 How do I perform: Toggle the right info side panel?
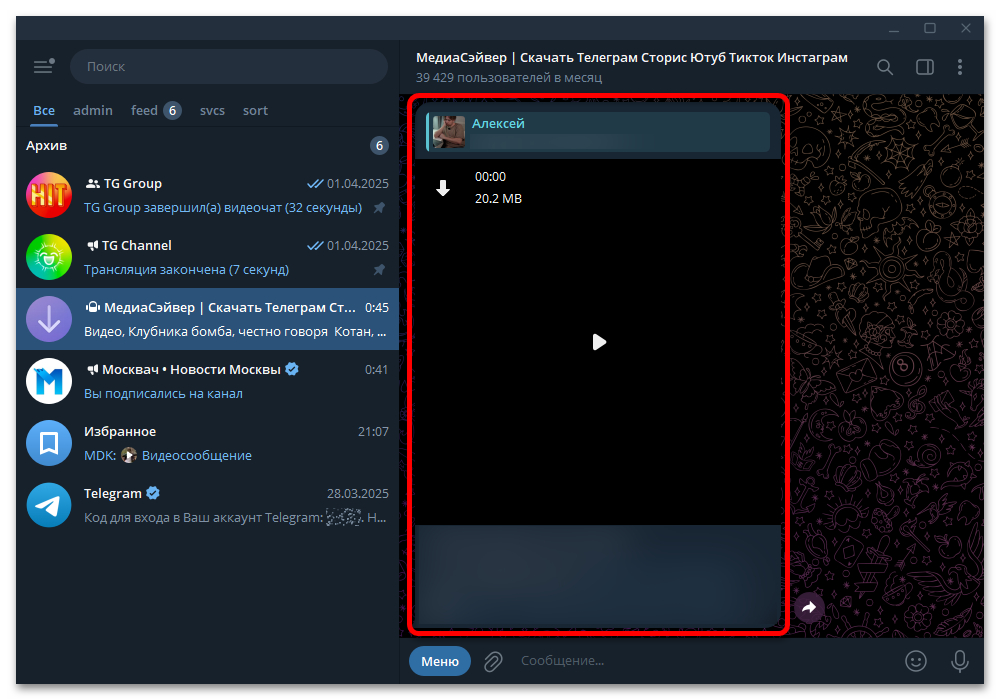[x=925, y=67]
